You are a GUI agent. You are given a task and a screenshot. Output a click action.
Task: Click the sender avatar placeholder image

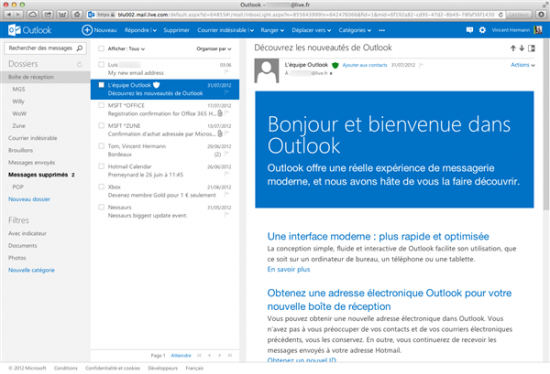point(267,71)
